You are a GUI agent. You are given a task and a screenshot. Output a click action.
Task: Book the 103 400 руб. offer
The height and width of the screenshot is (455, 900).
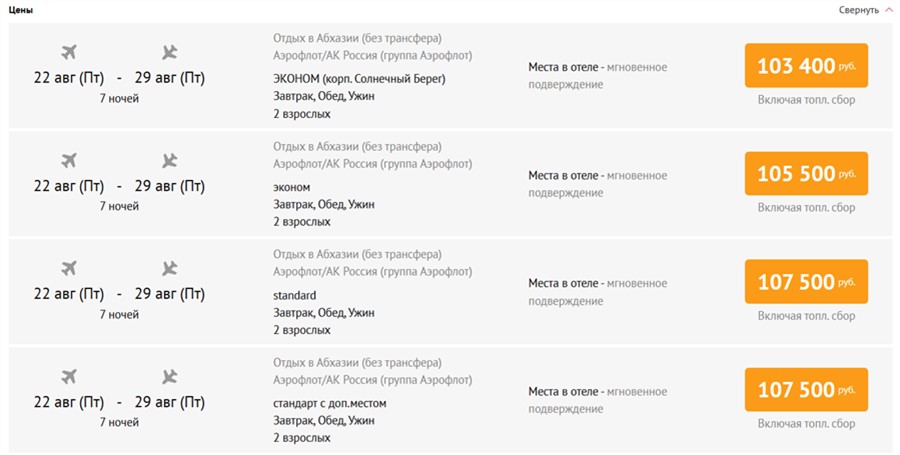pyautogui.click(x=806, y=66)
